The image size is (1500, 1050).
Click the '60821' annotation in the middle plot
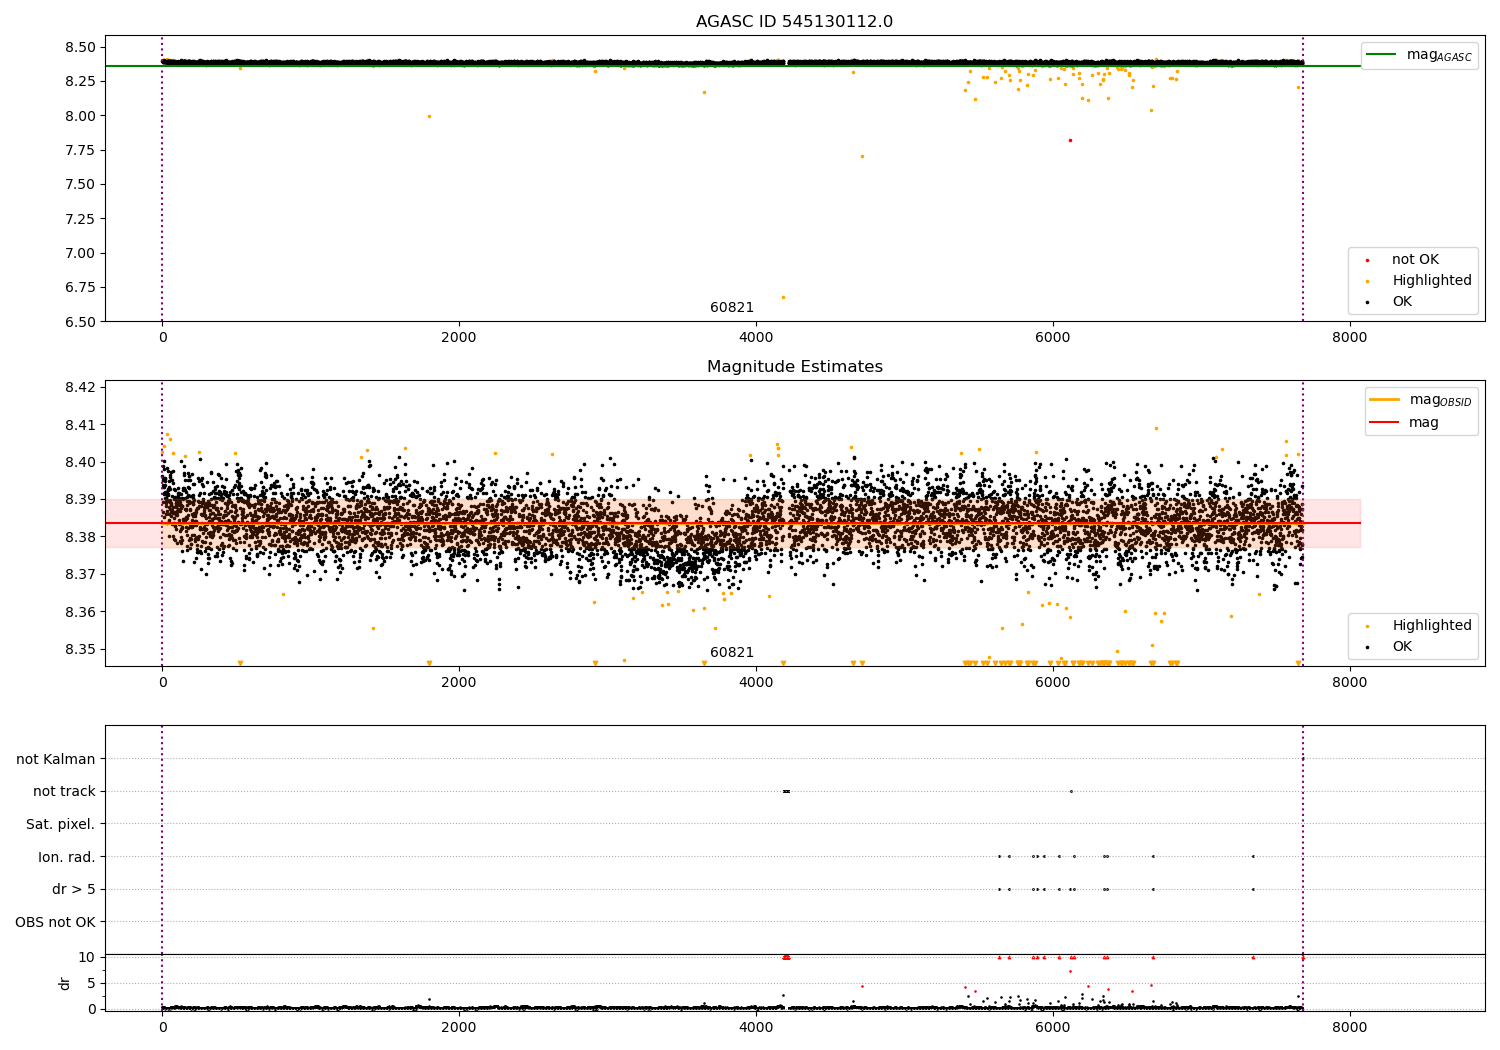click(x=732, y=652)
